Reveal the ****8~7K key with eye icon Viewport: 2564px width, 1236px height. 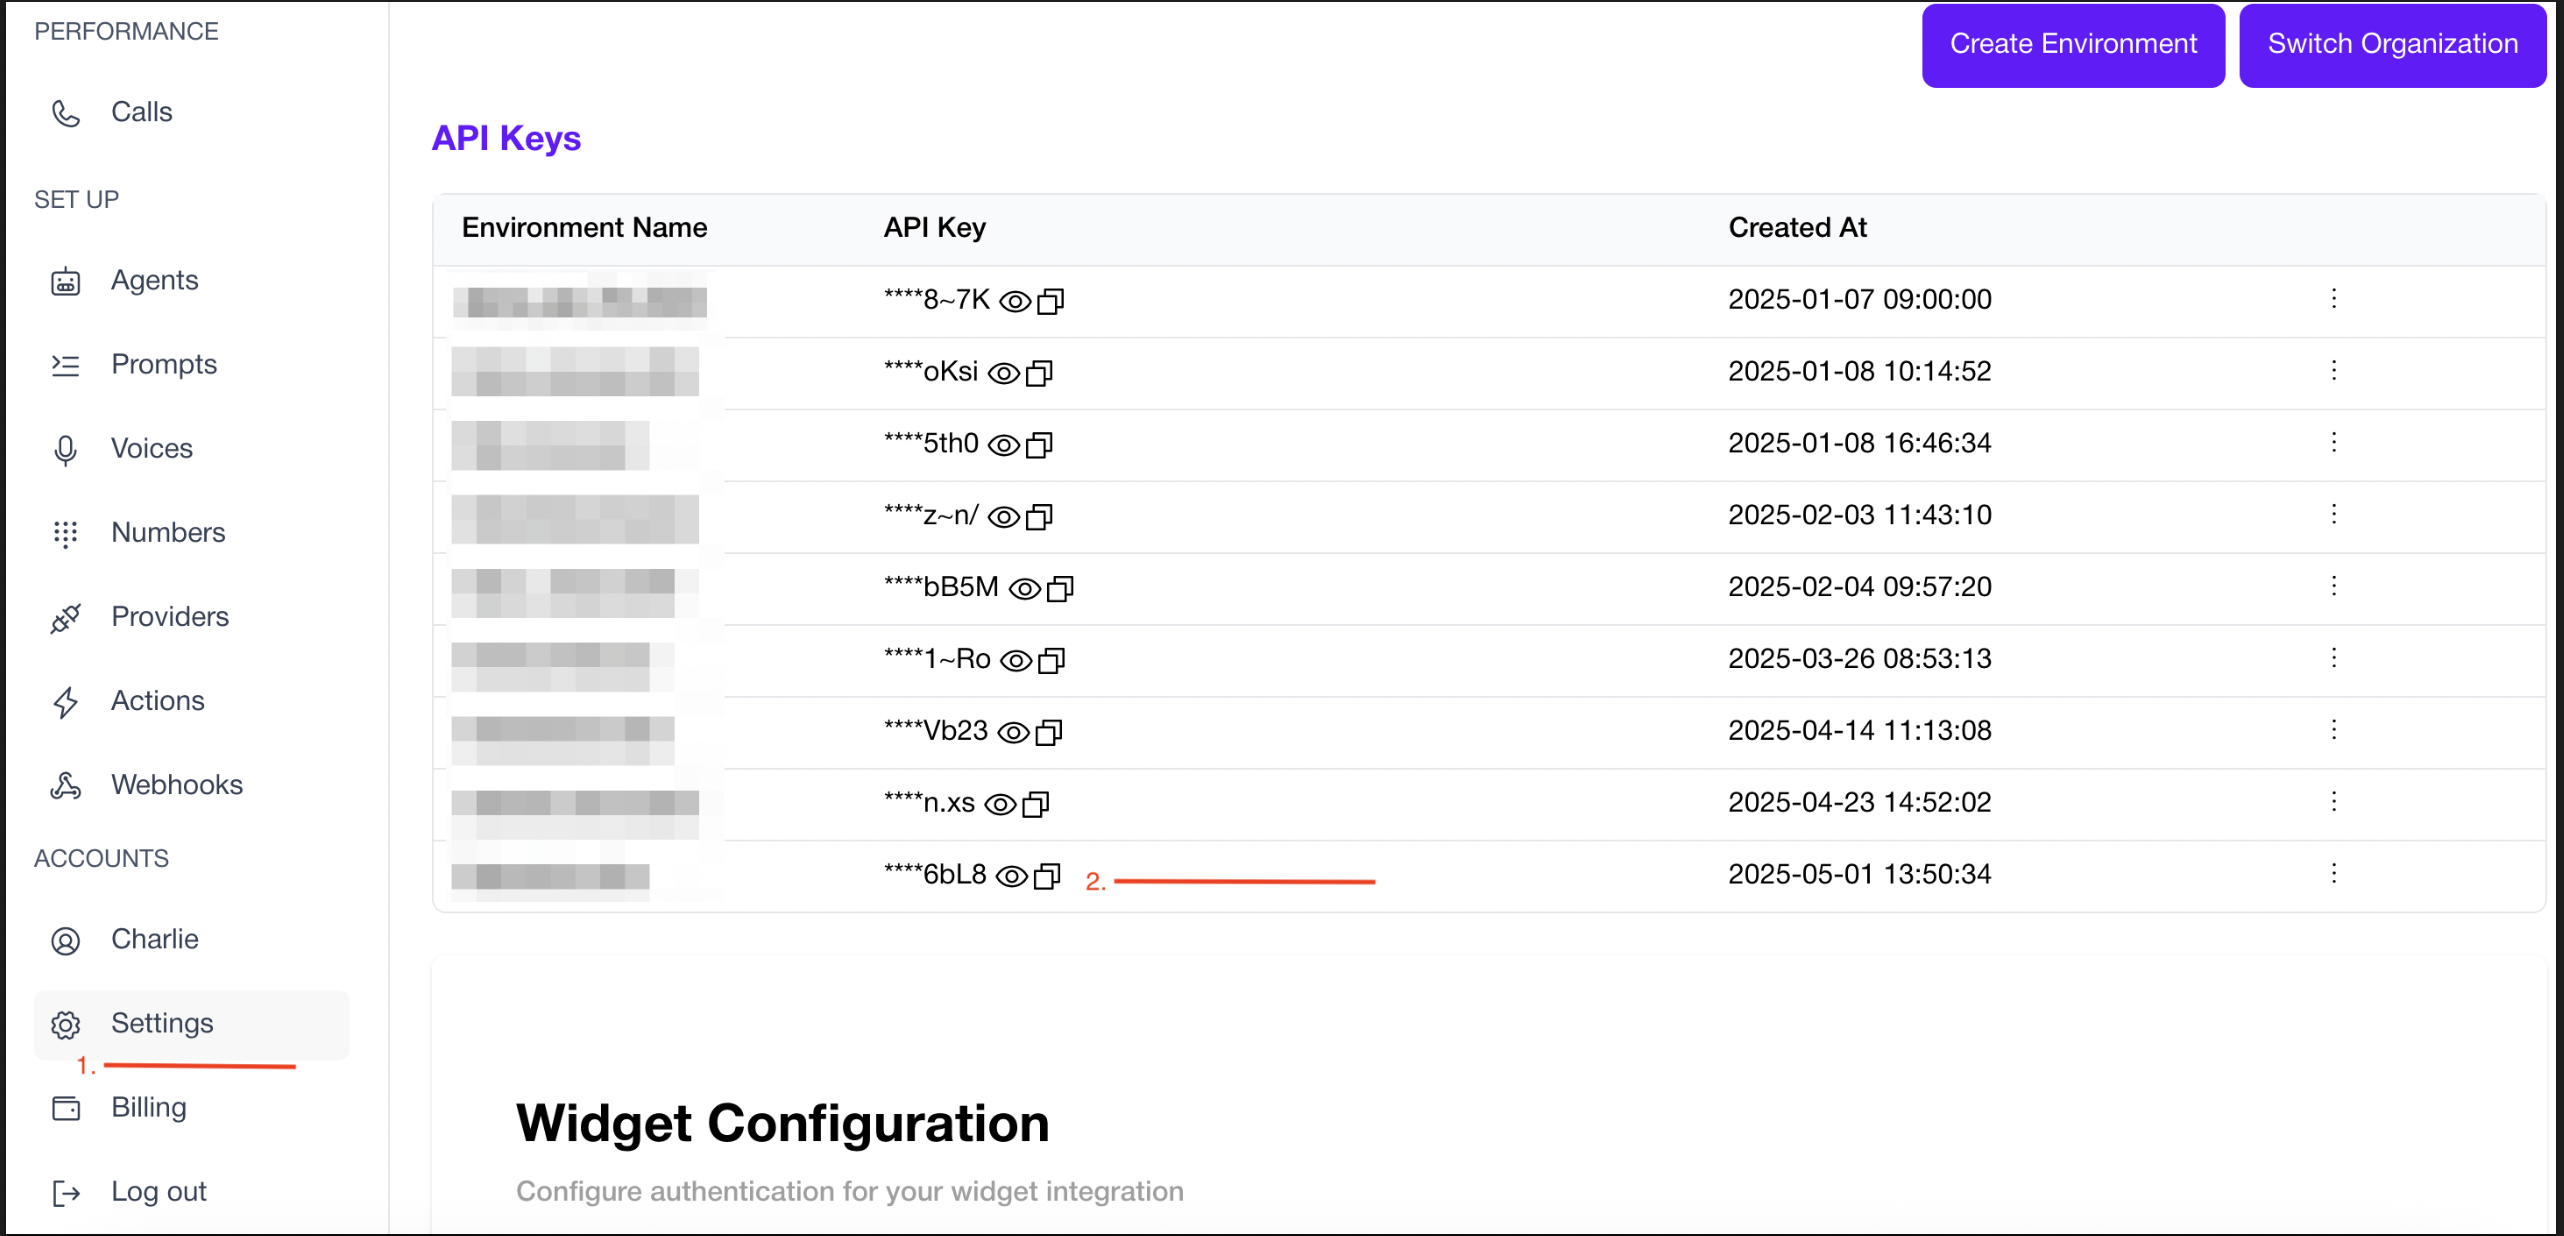point(1015,301)
